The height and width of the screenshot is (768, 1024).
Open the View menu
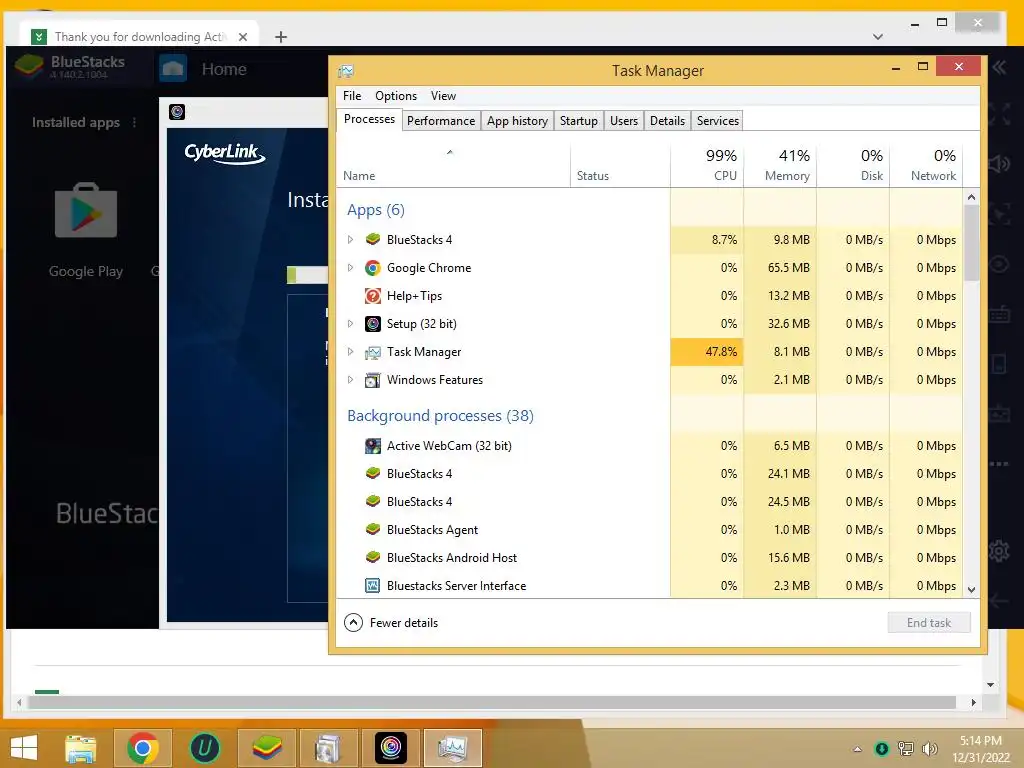click(443, 96)
